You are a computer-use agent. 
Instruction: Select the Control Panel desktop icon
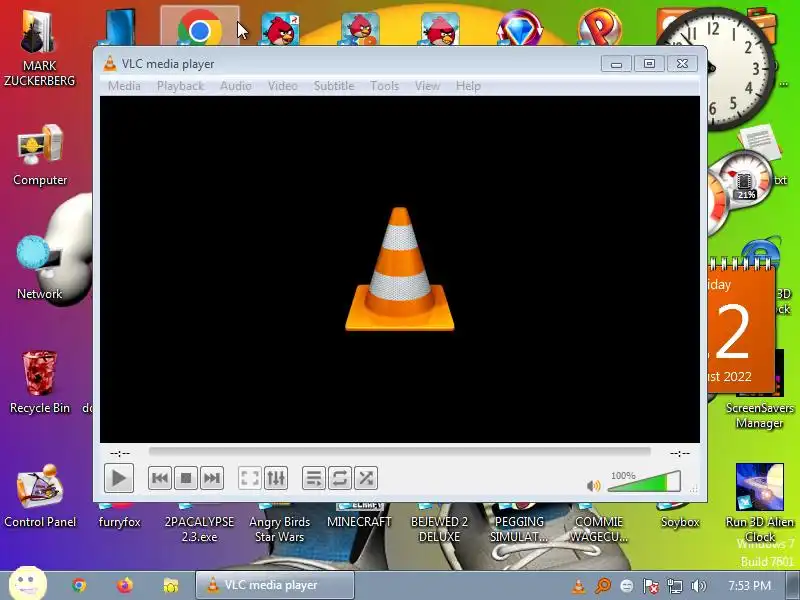pyautogui.click(x=40, y=496)
